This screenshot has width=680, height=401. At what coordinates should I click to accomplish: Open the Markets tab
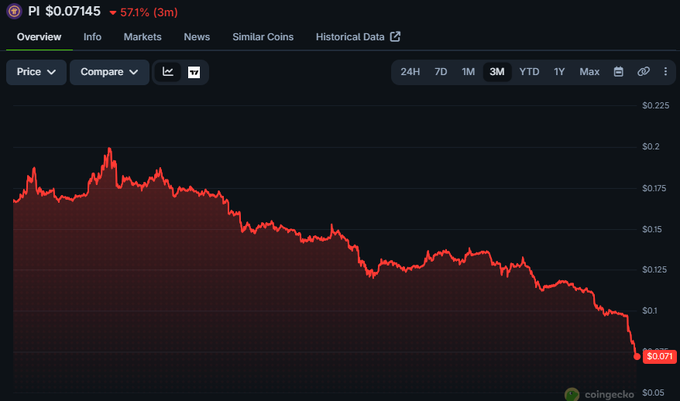(x=142, y=37)
